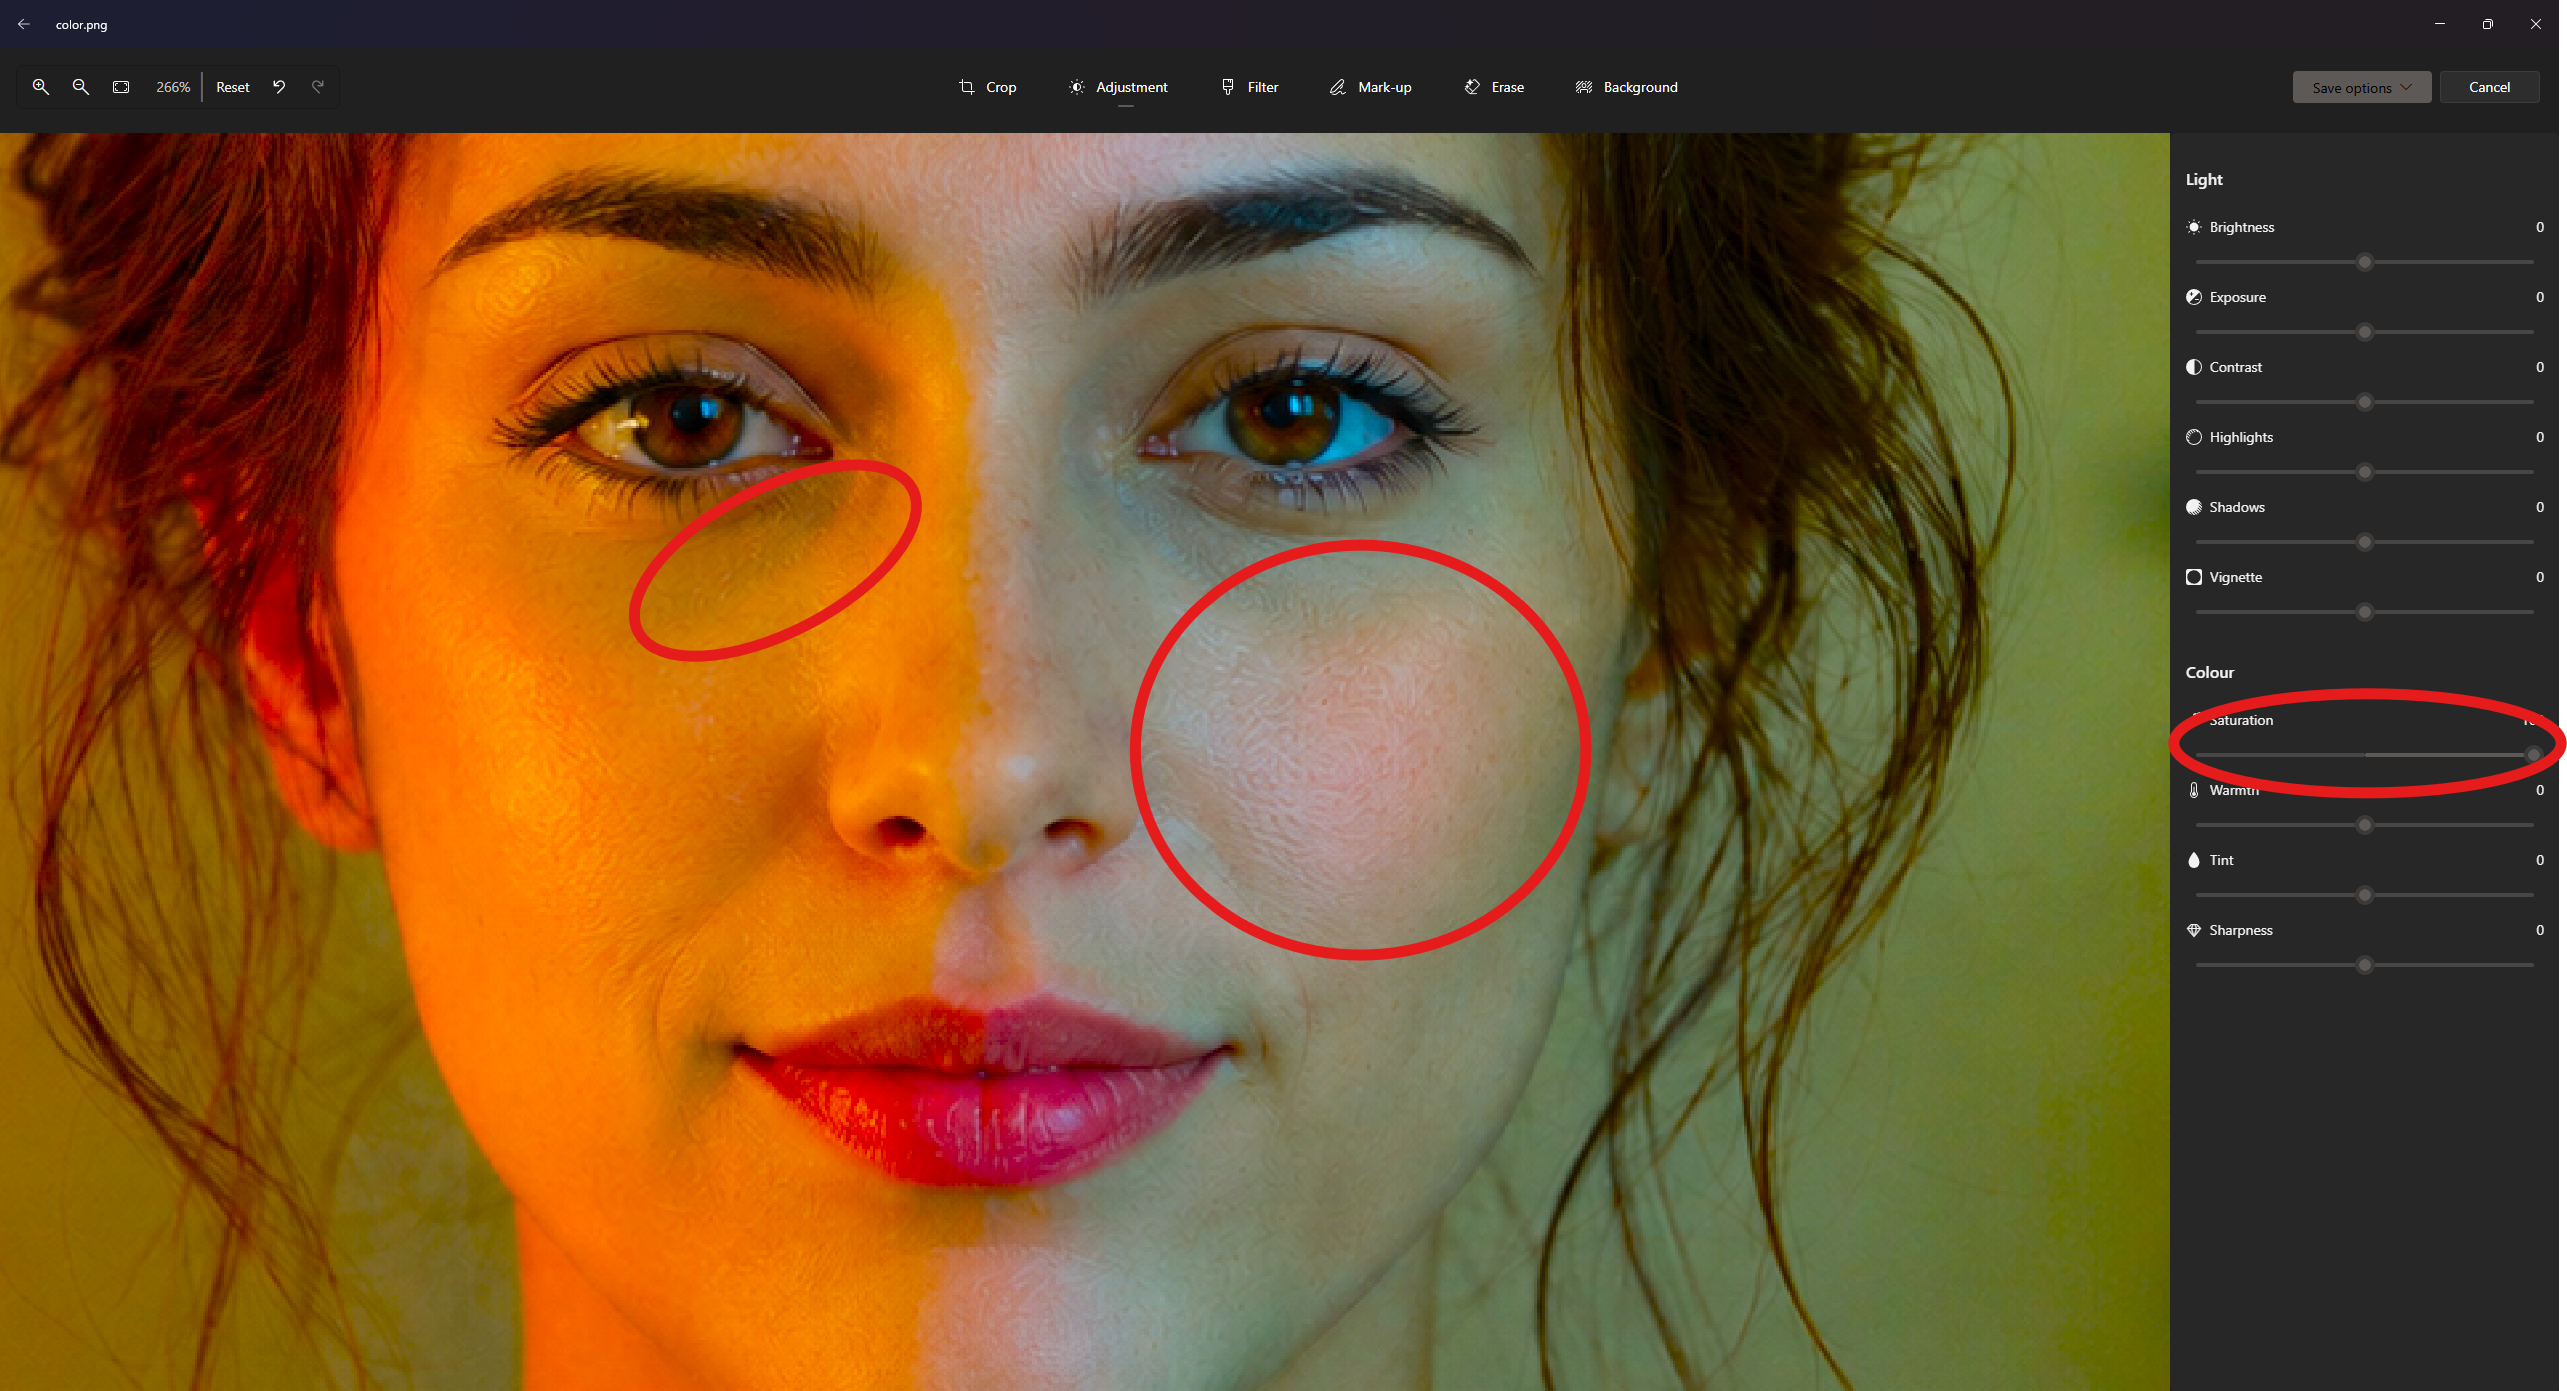Screen dimensions: 2567x1391
Task: Select the Mark-up tab
Action: coord(1371,87)
